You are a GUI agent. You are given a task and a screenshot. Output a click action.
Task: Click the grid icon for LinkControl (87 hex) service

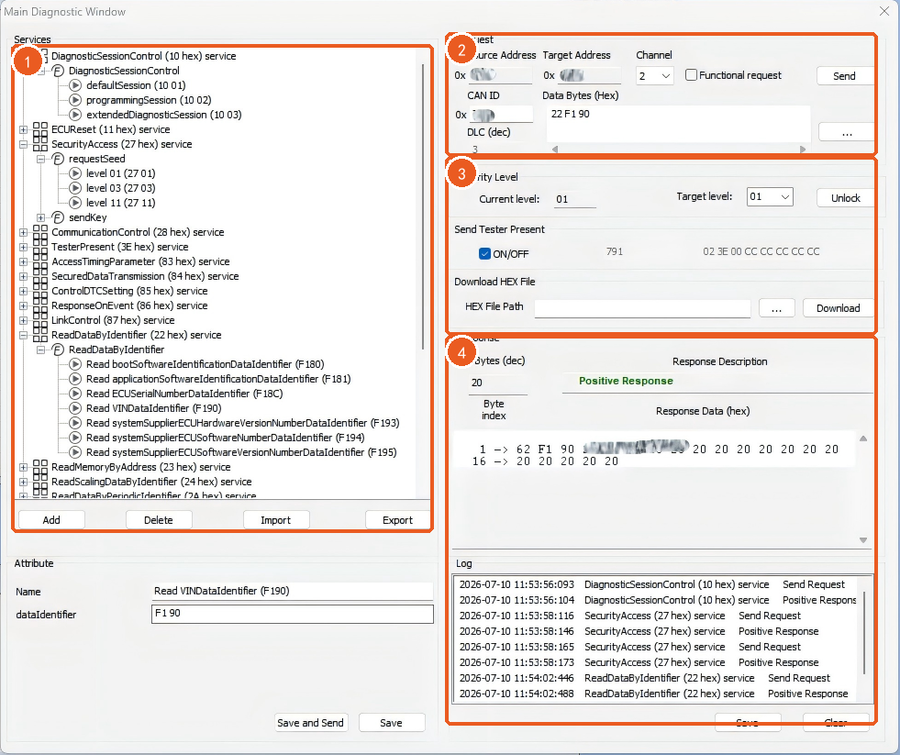[x=40, y=320]
